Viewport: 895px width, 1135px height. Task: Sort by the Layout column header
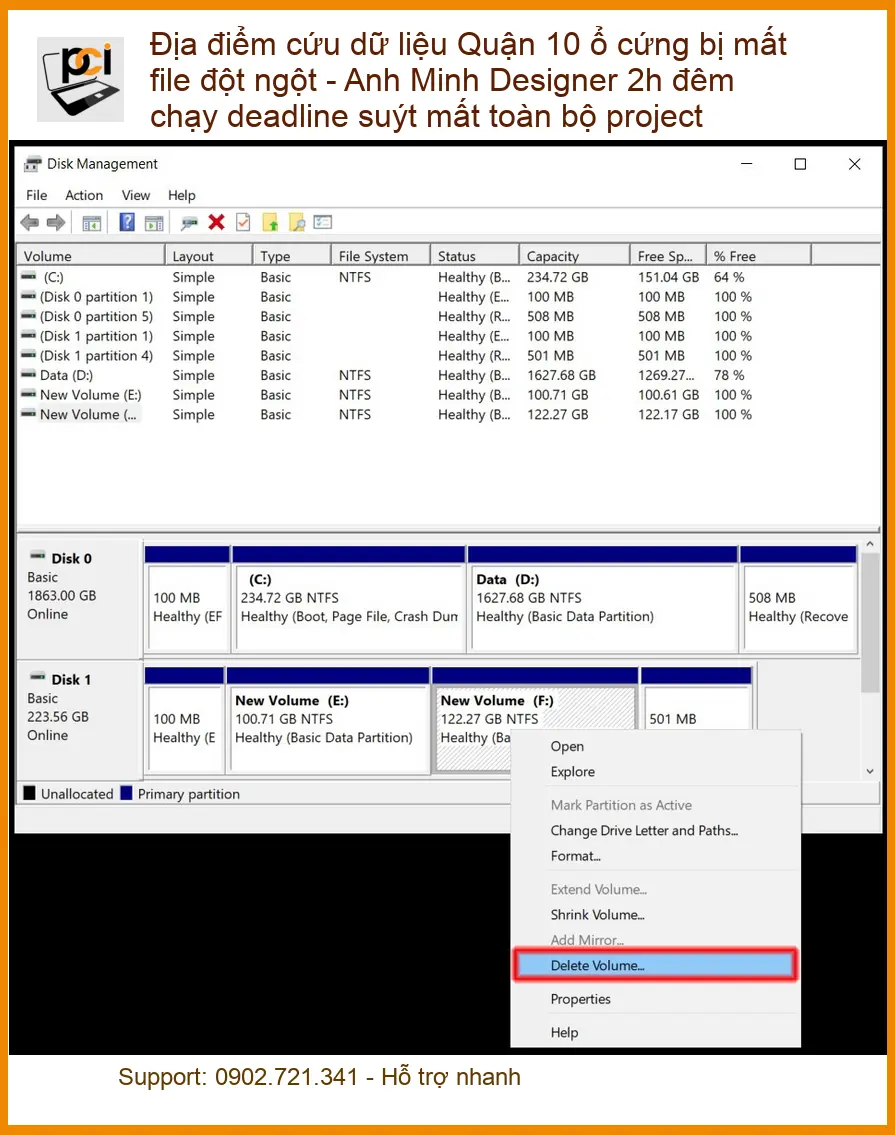(209, 256)
